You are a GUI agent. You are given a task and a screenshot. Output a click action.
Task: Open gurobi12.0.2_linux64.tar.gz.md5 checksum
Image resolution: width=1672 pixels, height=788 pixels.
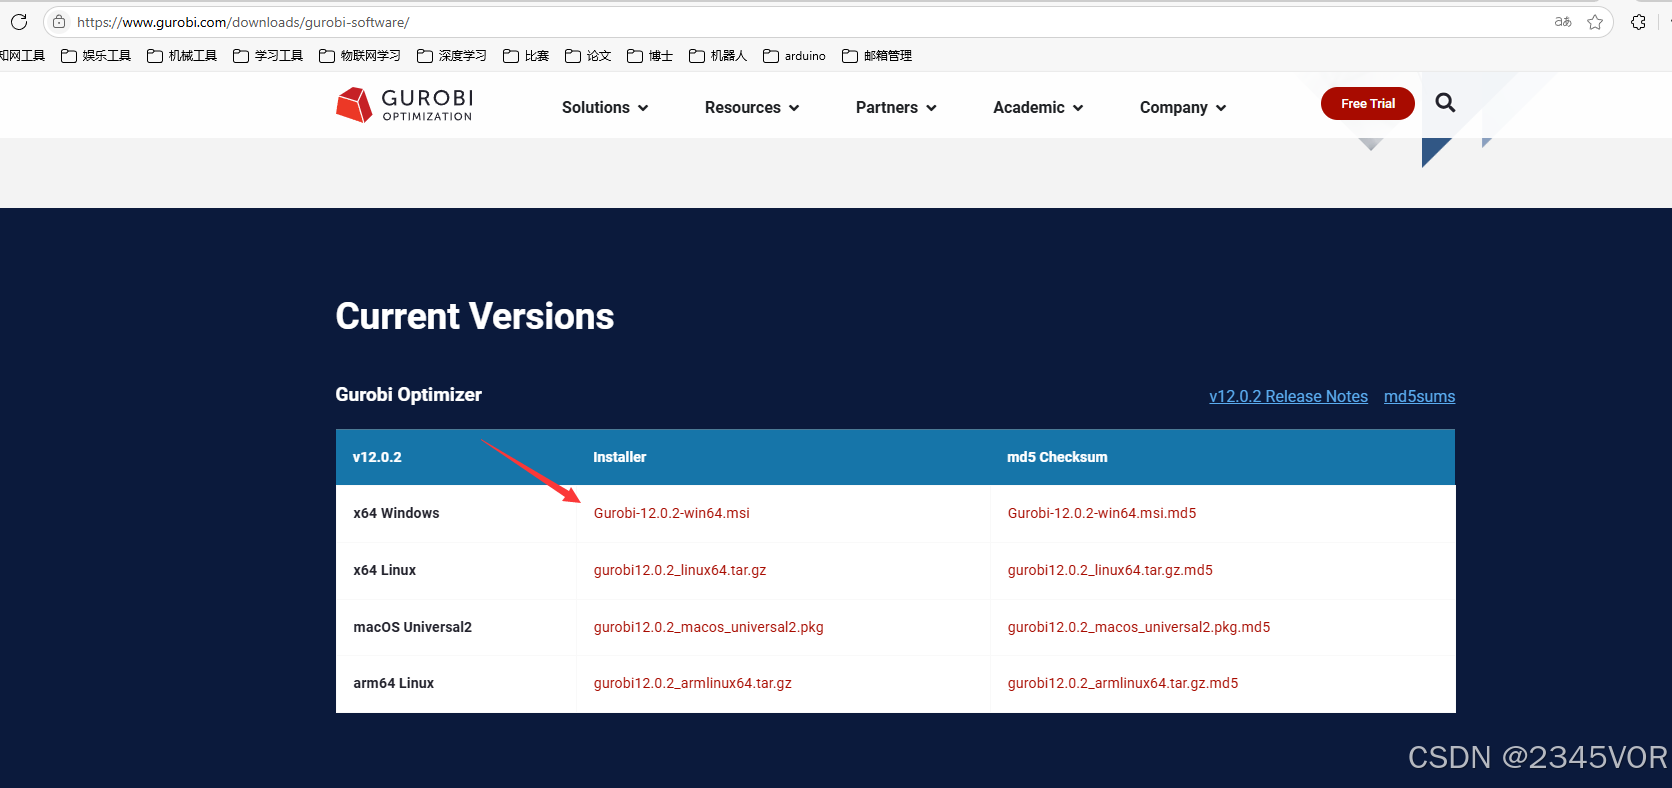1110,570
